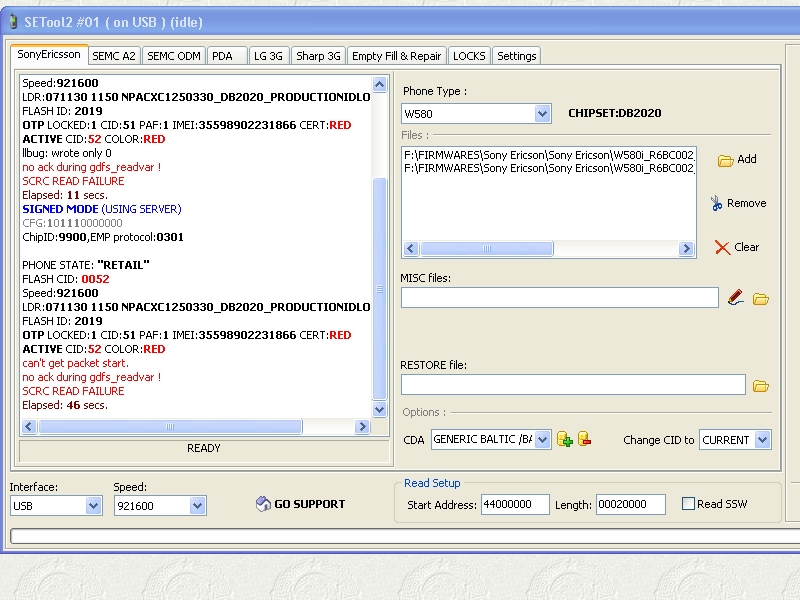The width and height of the screenshot is (800, 600).
Task: Click the Files list scroll right arrow
Action: pos(686,248)
